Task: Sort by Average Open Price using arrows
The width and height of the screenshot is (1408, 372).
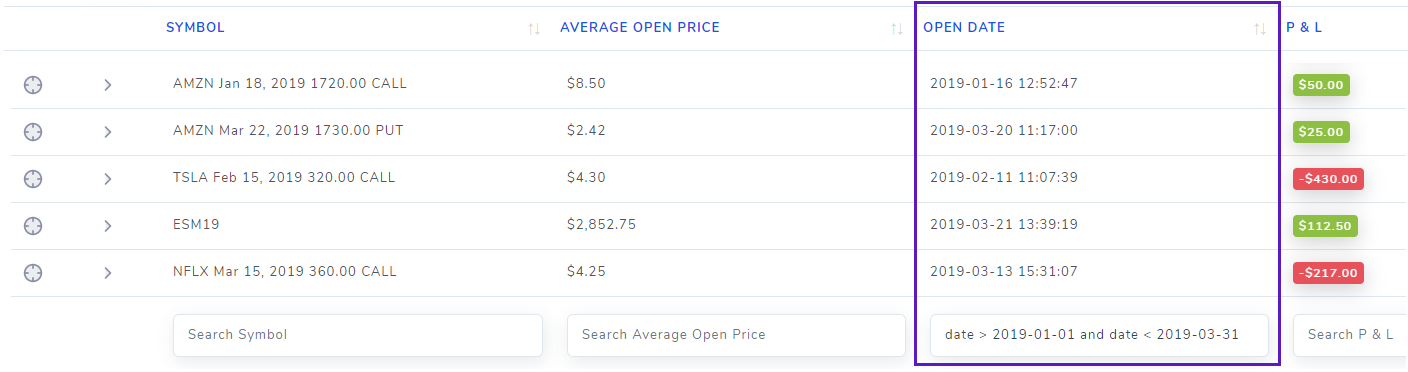Action: pos(897,29)
